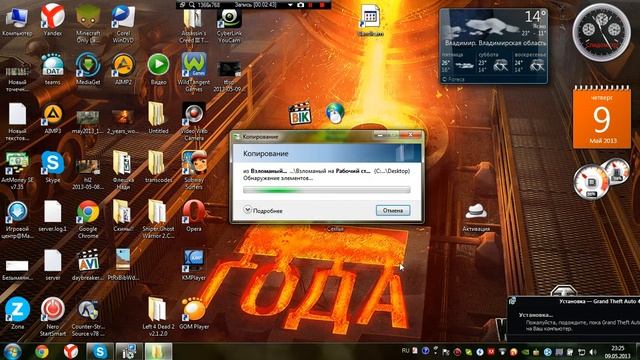Open the transcoded folder icon
This screenshot has height=360, width=640.
(157, 163)
